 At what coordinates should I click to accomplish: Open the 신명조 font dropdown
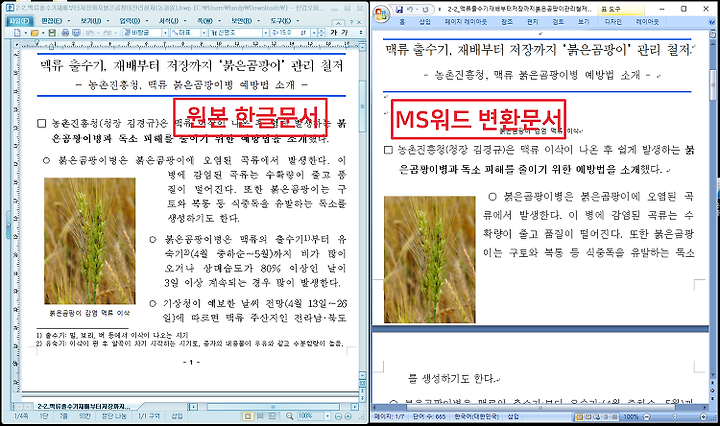coord(265,33)
